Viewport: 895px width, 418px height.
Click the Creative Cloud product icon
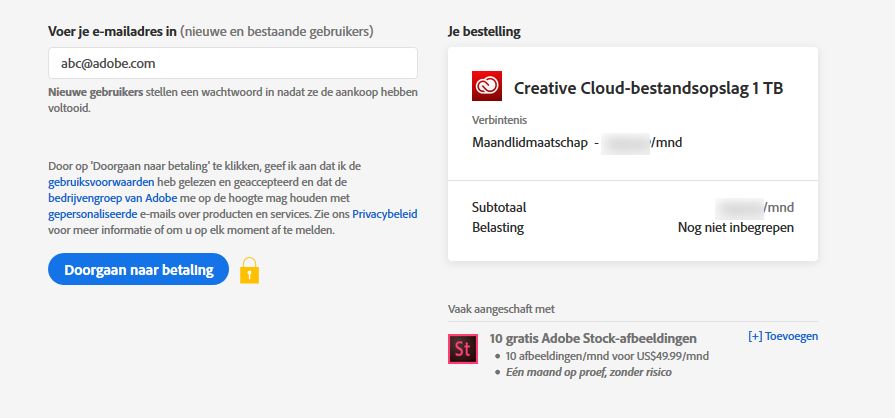click(487, 86)
